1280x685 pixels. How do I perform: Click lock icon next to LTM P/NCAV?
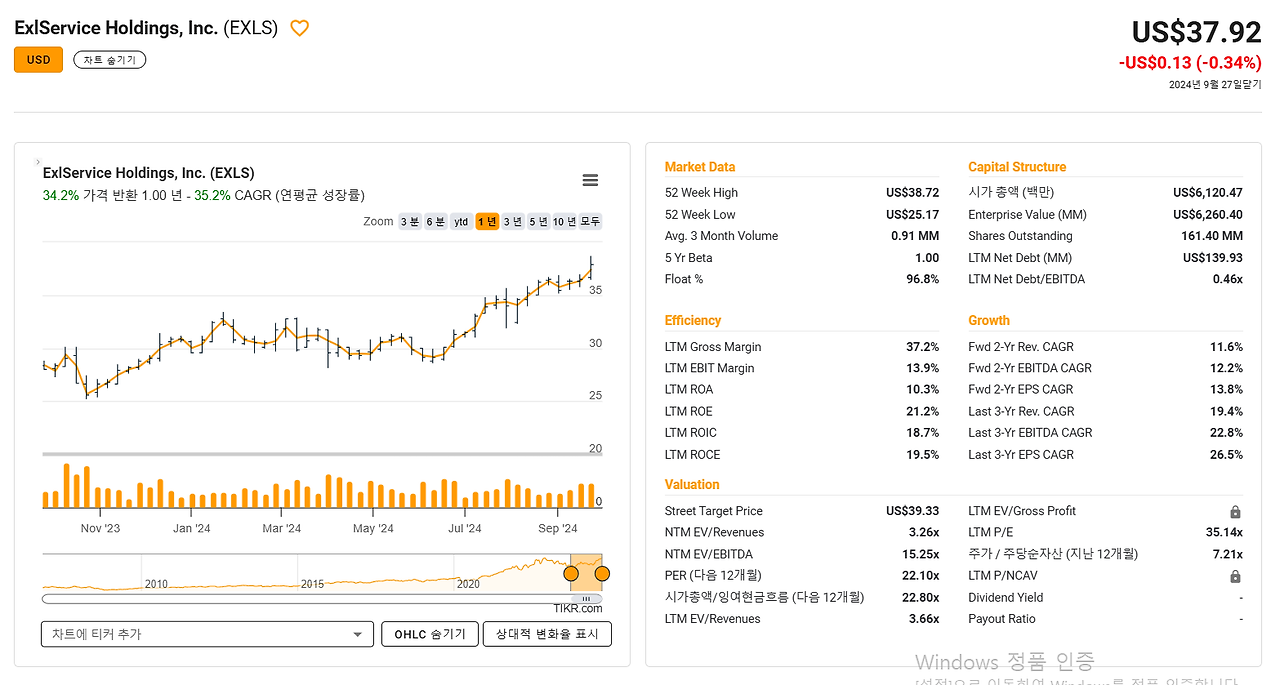pyautogui.click(x=1235, y=576)
